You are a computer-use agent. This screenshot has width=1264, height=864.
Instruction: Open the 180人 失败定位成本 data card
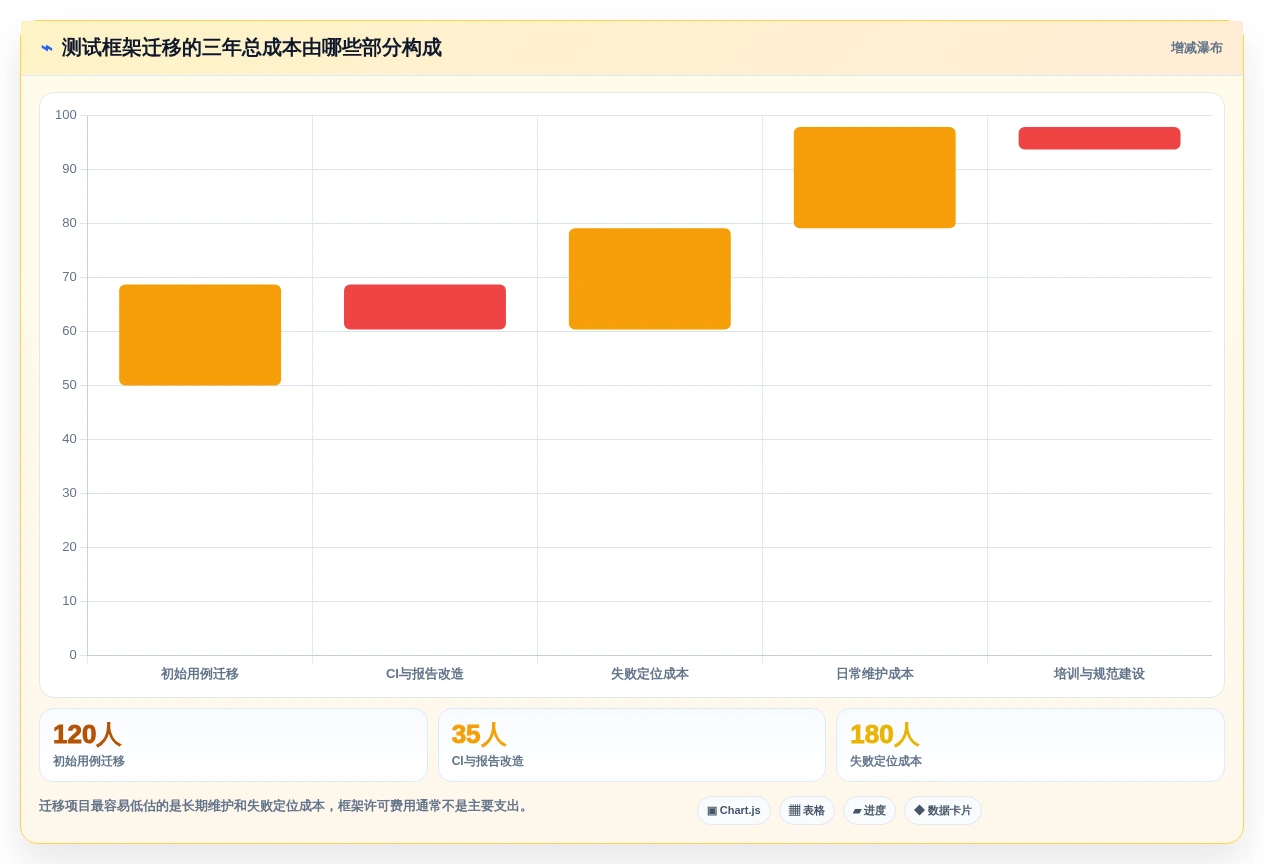pos(1030,745)
